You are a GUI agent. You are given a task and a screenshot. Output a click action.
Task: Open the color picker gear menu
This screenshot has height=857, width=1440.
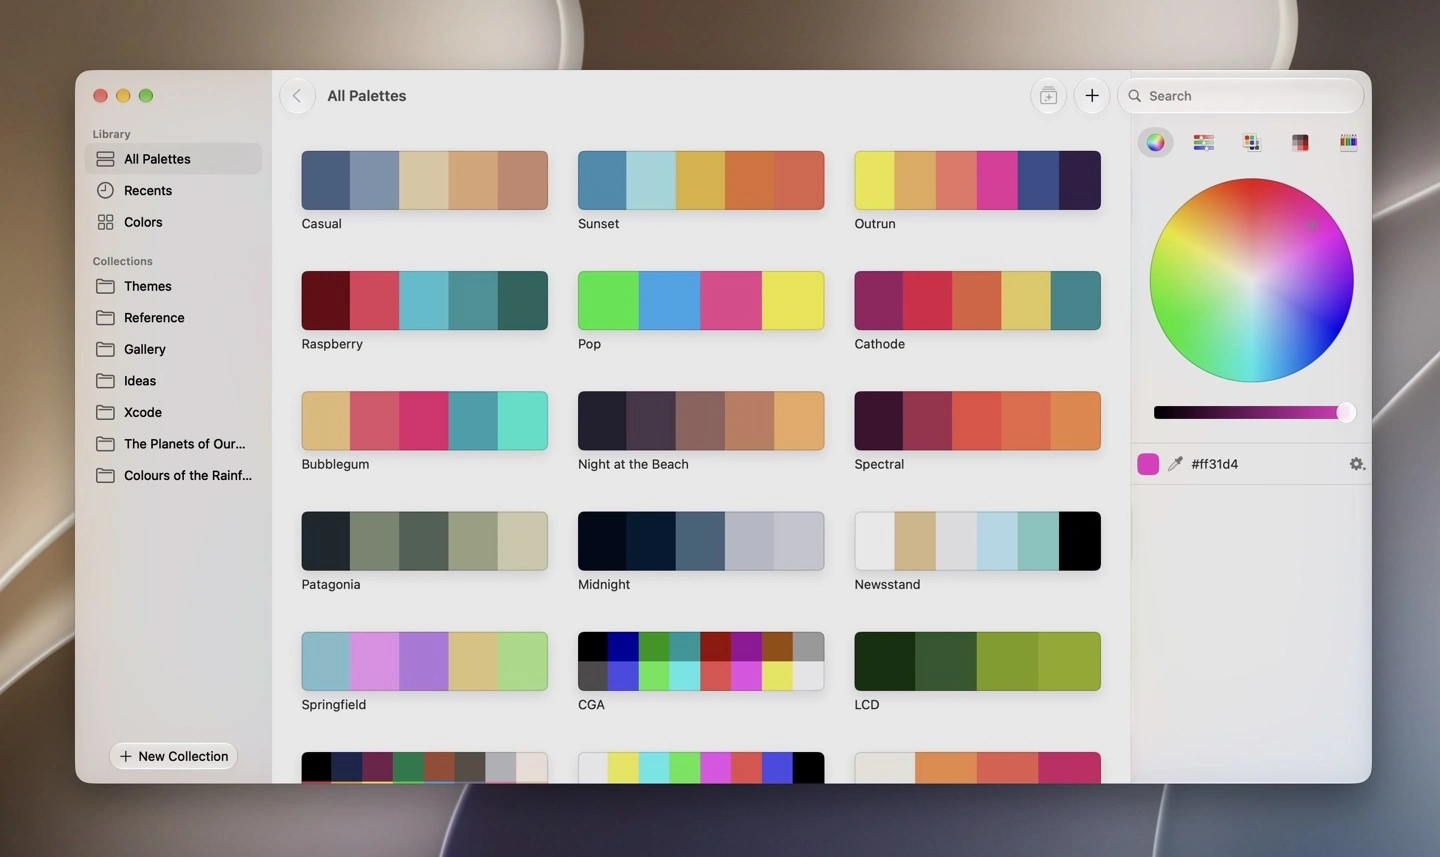click(1356, 464)
